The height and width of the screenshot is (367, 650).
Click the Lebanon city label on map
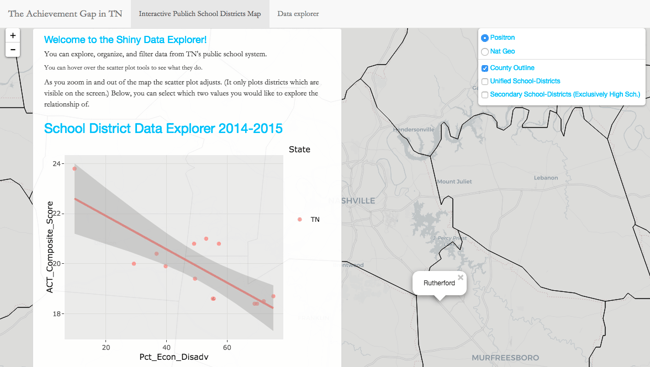[546, 177]
